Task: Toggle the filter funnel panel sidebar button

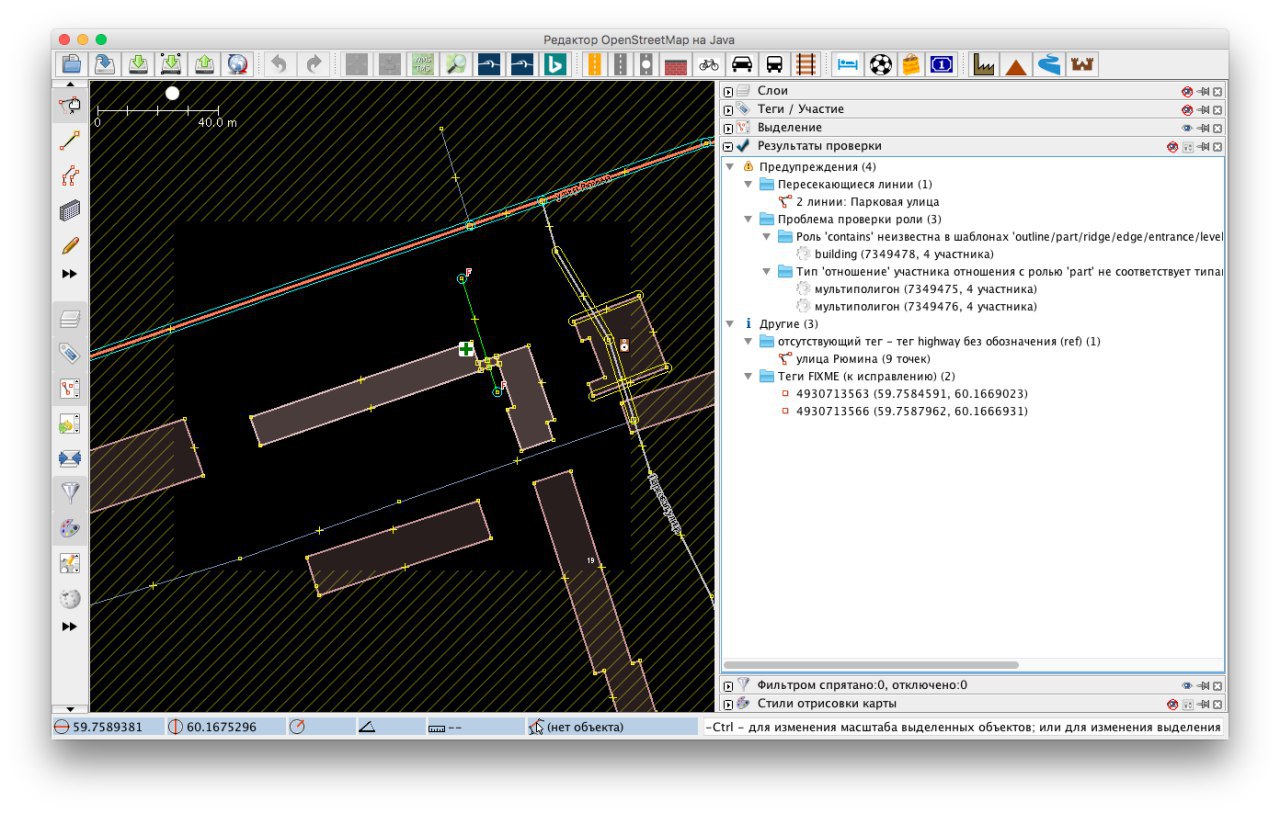Action: [70, 493]
